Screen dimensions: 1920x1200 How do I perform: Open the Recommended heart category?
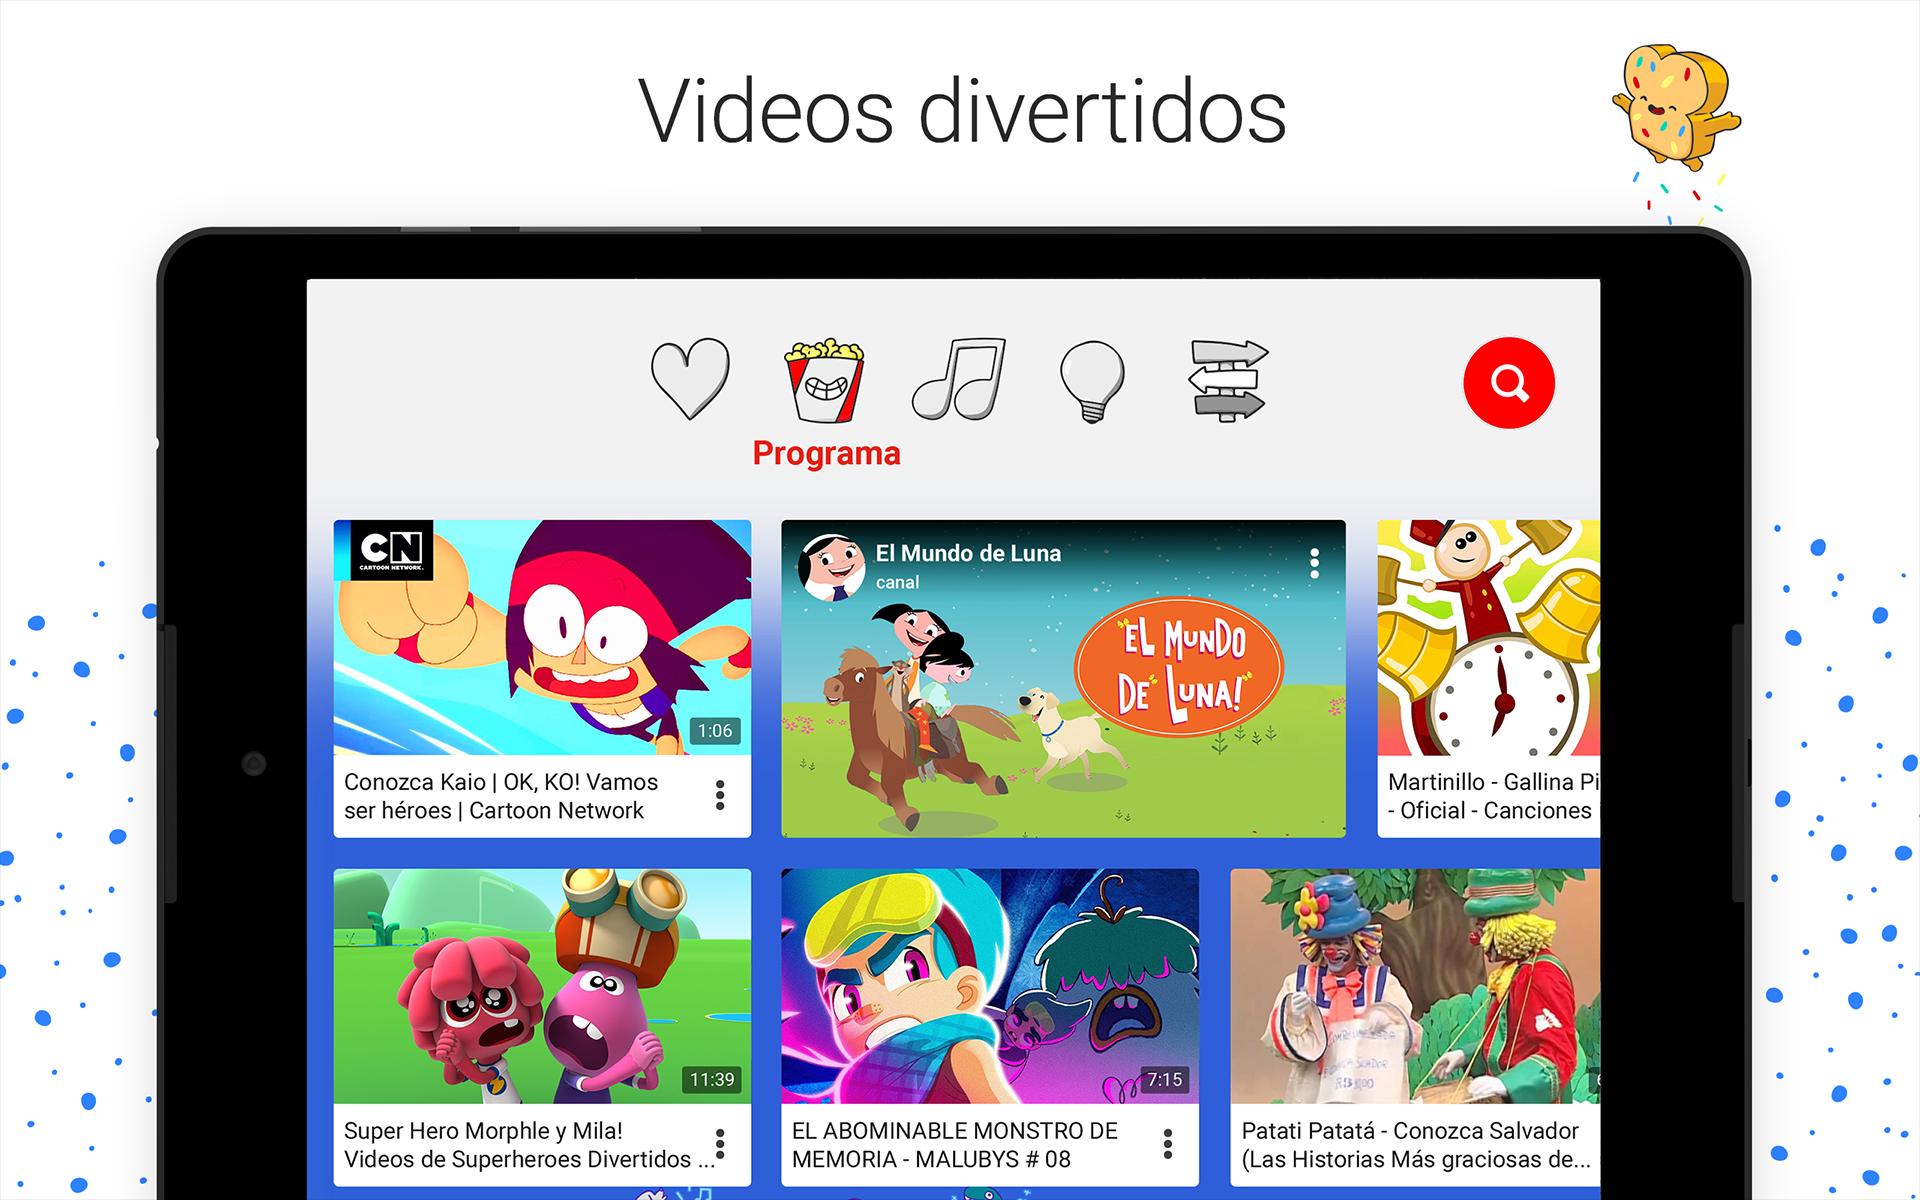(x=690, y=379)
